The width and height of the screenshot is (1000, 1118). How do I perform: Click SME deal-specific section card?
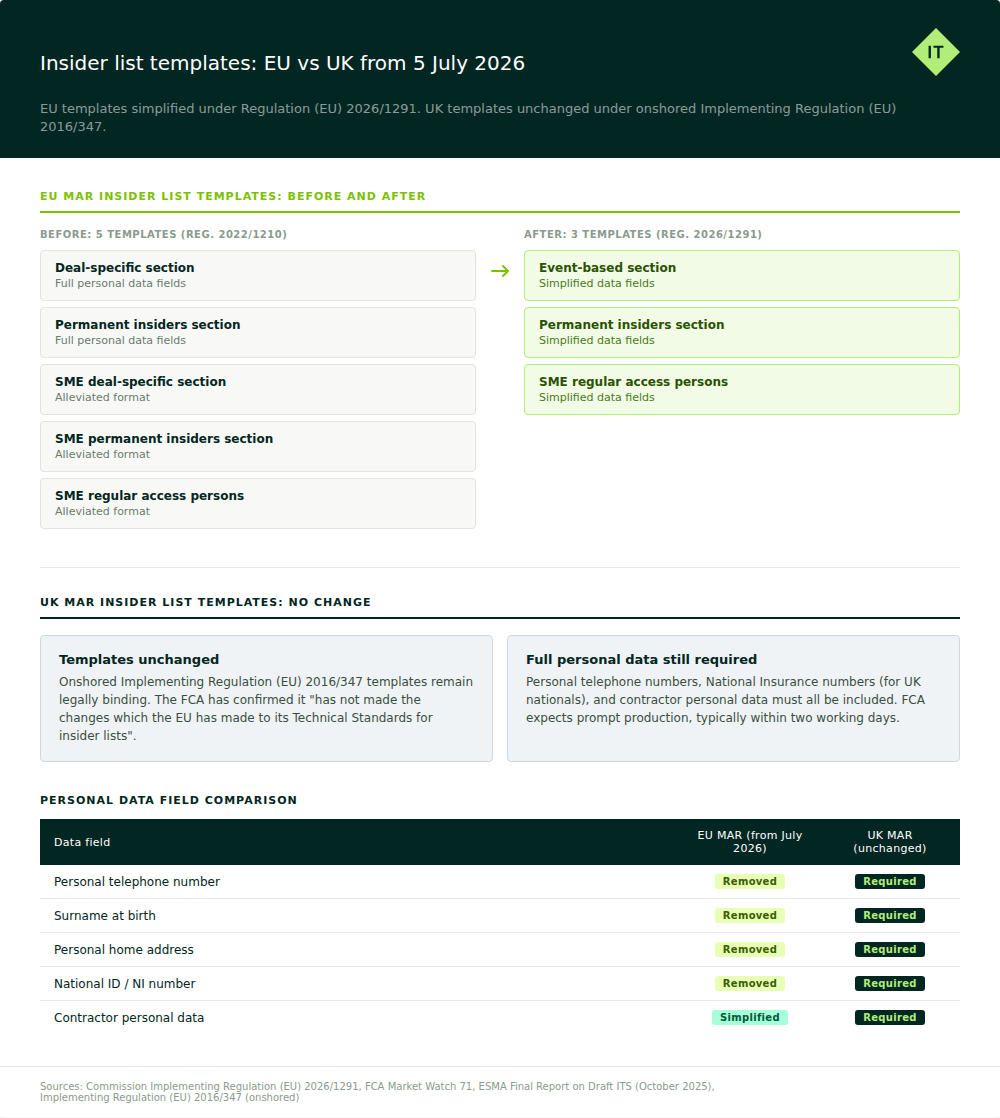[257, 389]
